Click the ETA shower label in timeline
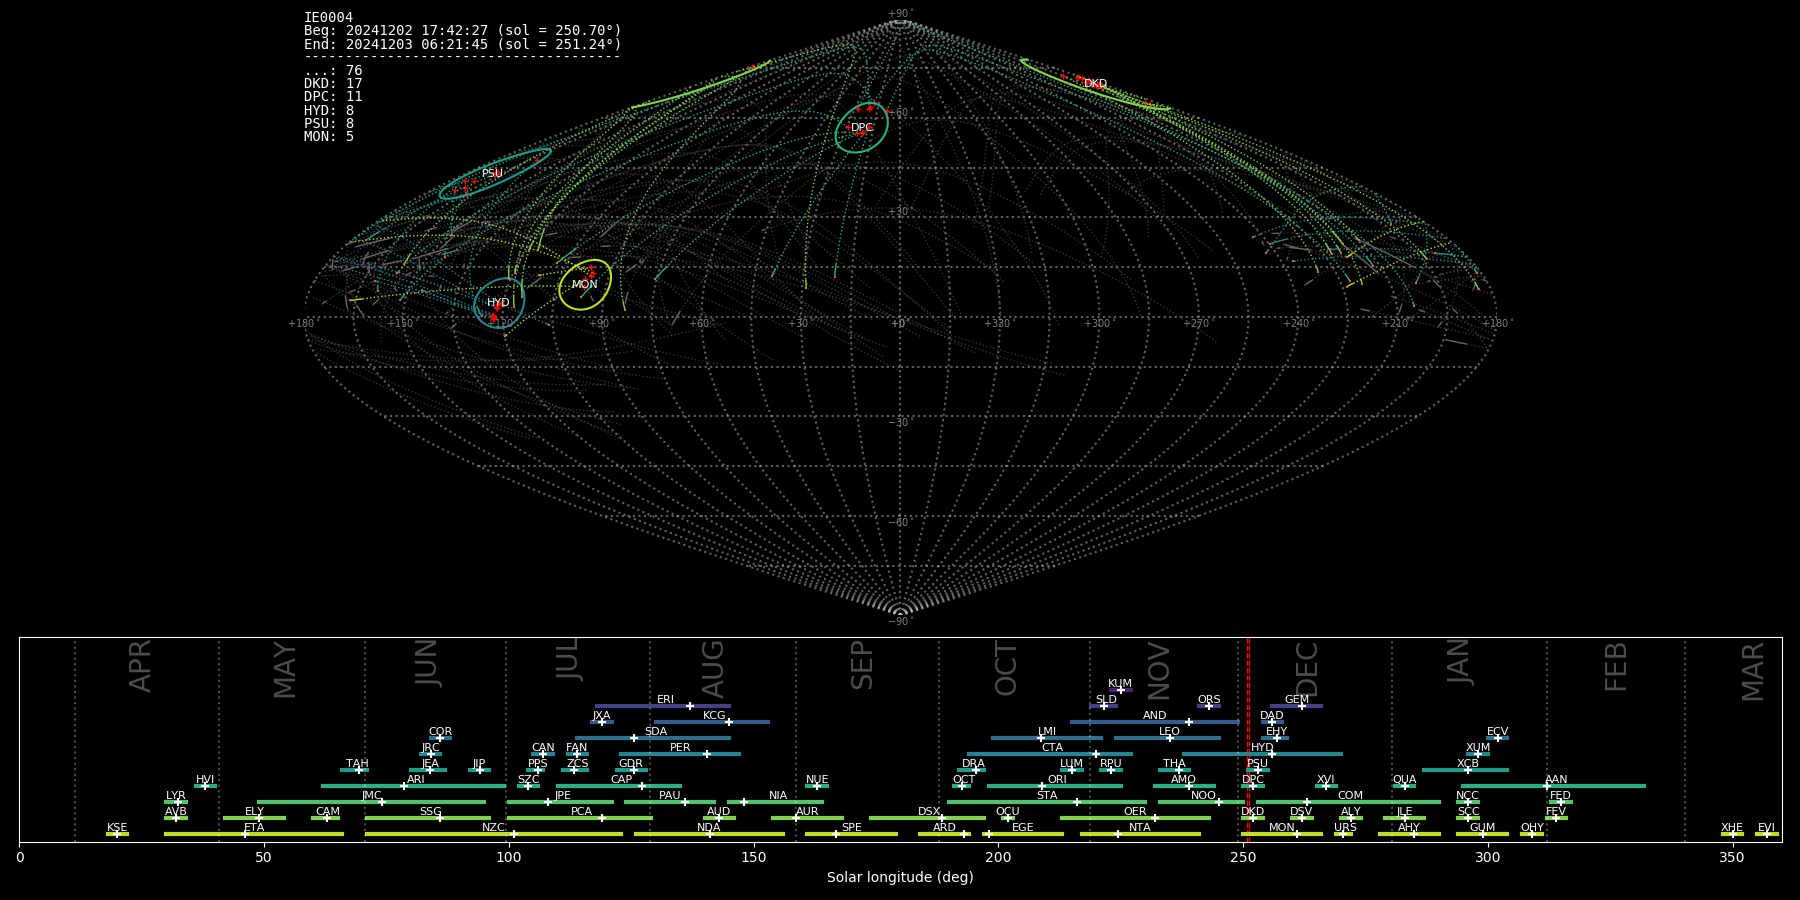This screenshot has height=900, width=1800. [x=254, y=828]
